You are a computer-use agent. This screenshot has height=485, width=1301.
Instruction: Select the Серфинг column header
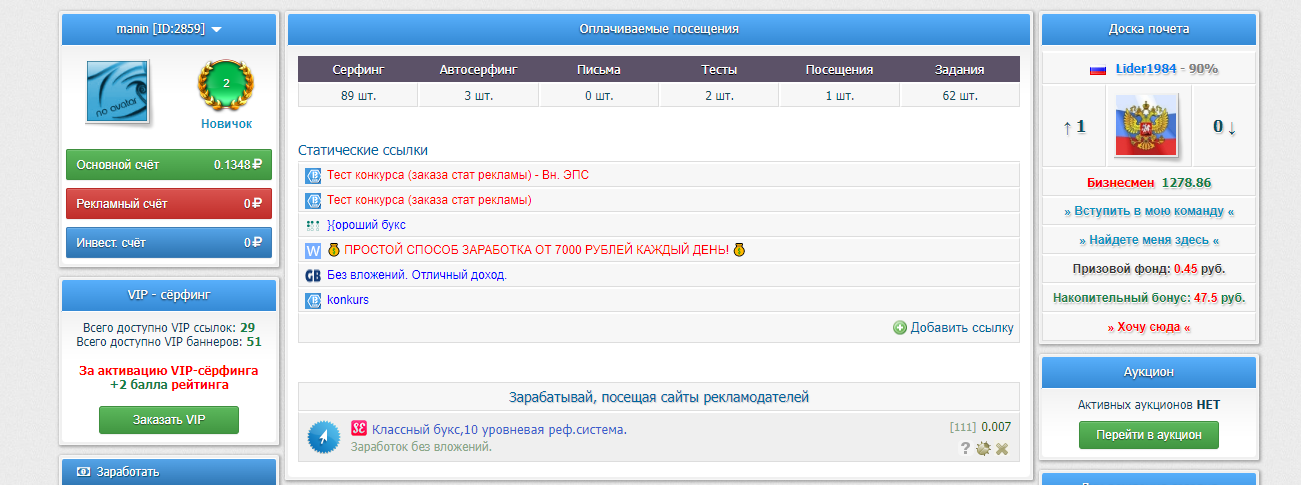tap(358, 70)
